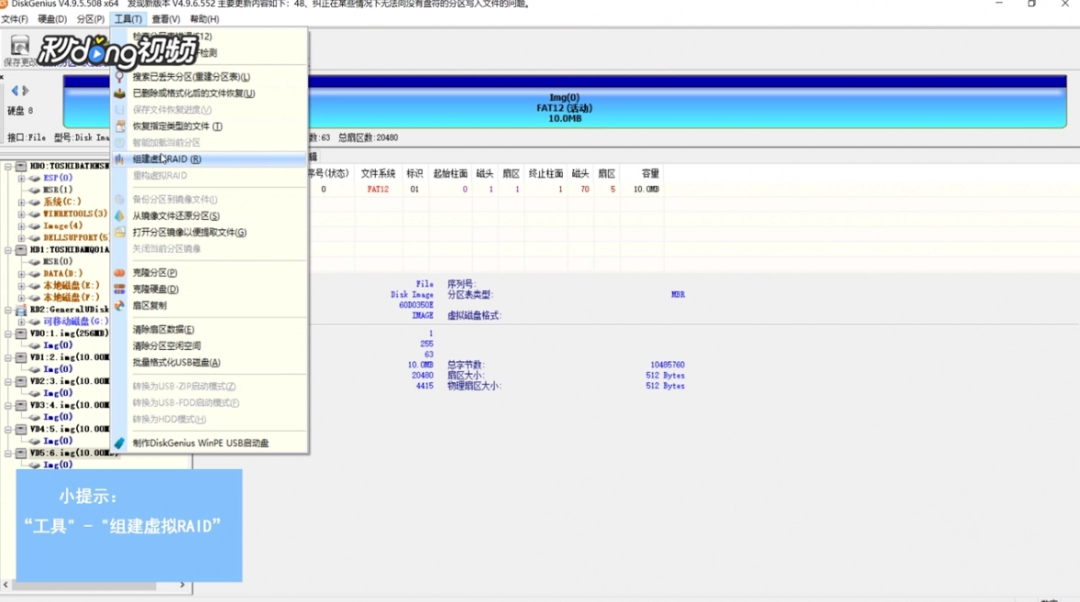Viewport: 1080px width, 602px height.
Task: Expand the 系统(C:) partition node
Action: pos(22,202)
